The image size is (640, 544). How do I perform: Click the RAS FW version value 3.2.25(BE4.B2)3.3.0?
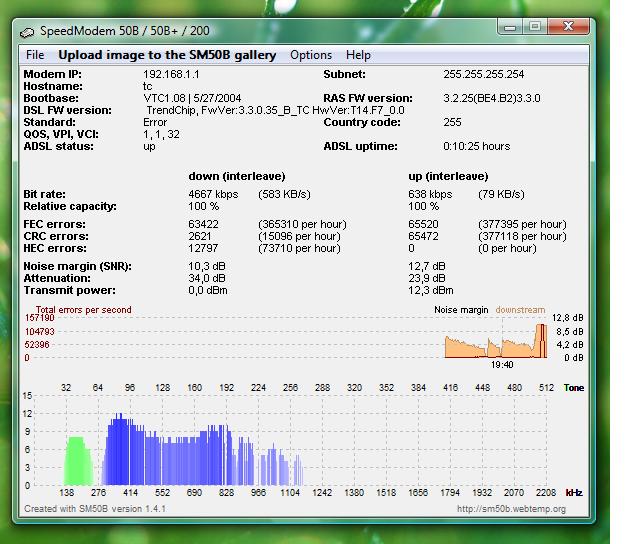[x=492, y=98]
